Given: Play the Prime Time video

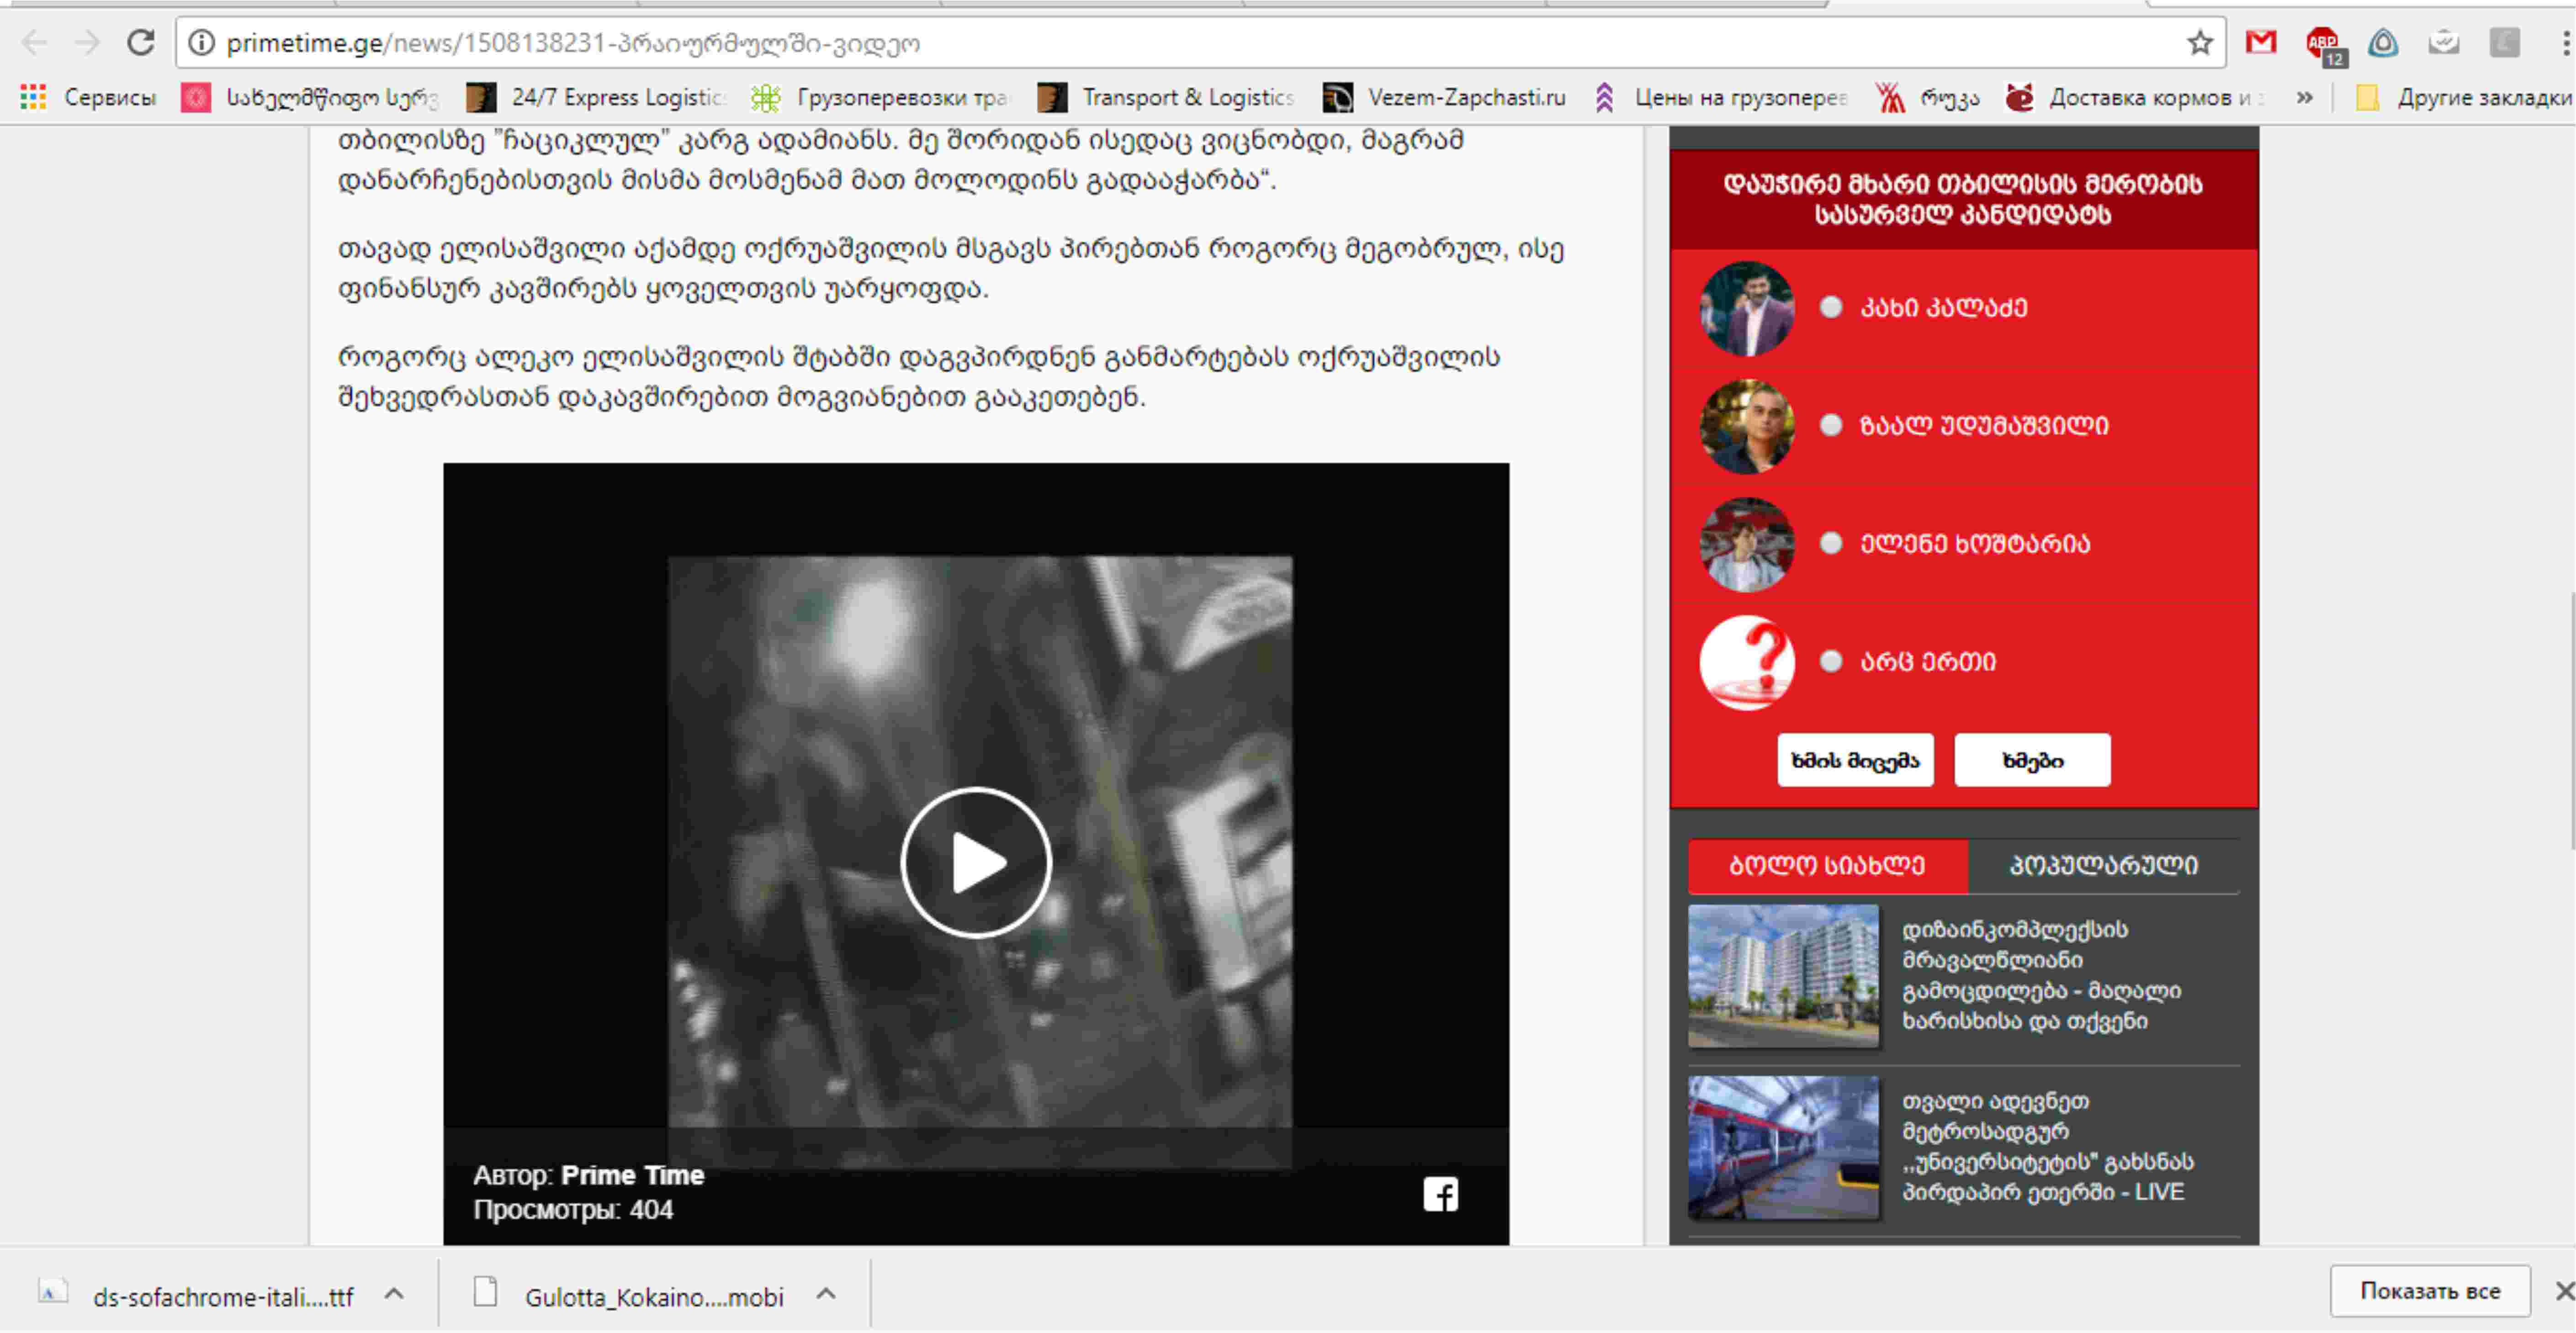Looking at the screenshot, I should (x=975, y=862).
